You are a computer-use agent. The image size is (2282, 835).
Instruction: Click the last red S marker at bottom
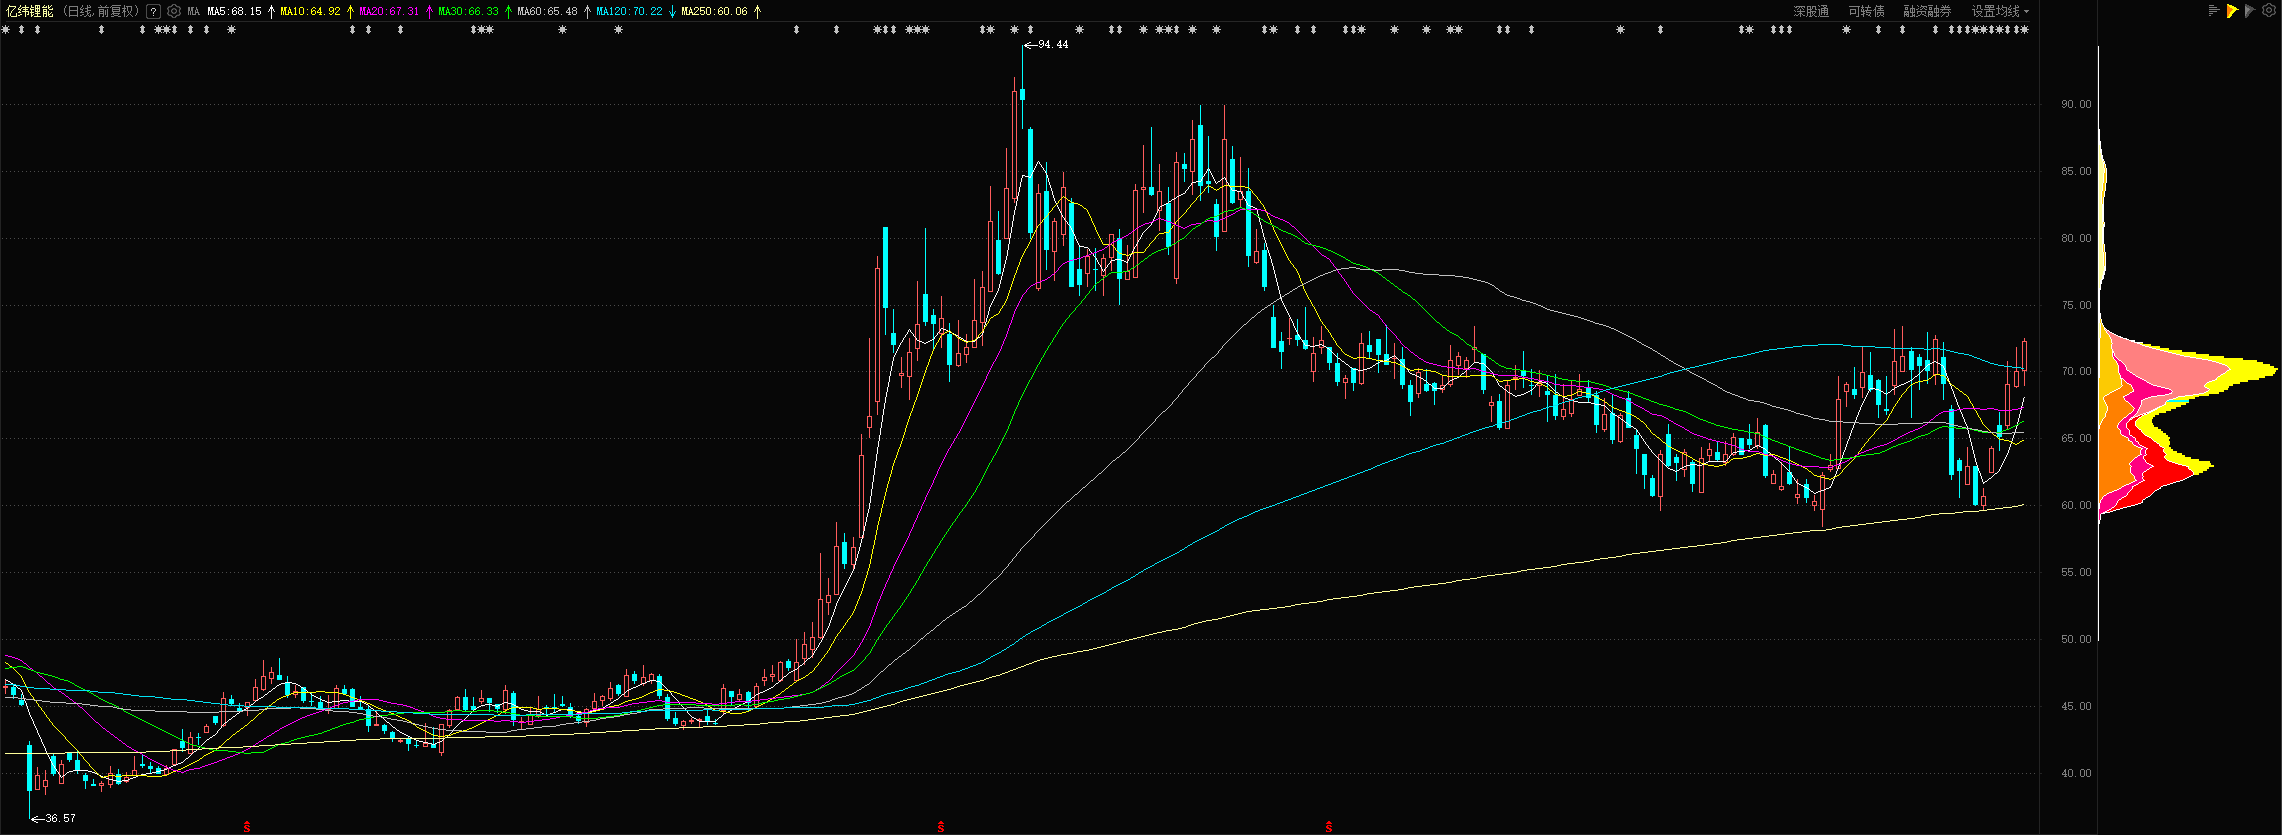[1328, 827]
